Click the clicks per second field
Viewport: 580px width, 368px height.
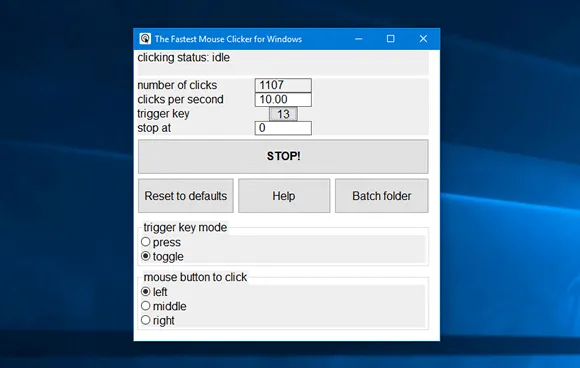tap(283, 99)
